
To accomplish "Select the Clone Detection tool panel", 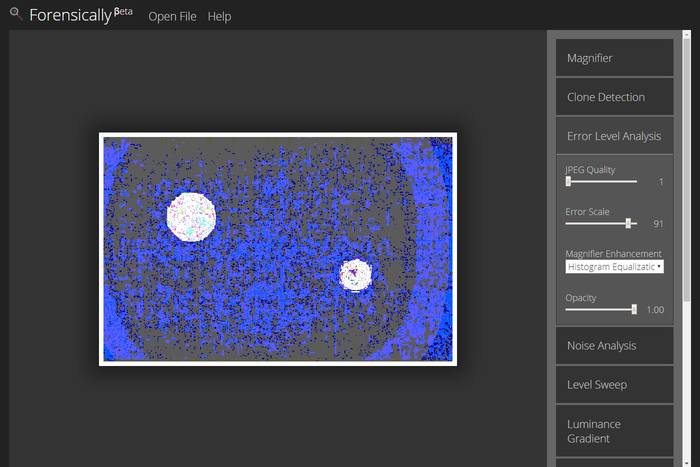I will (x=614, y=97).
